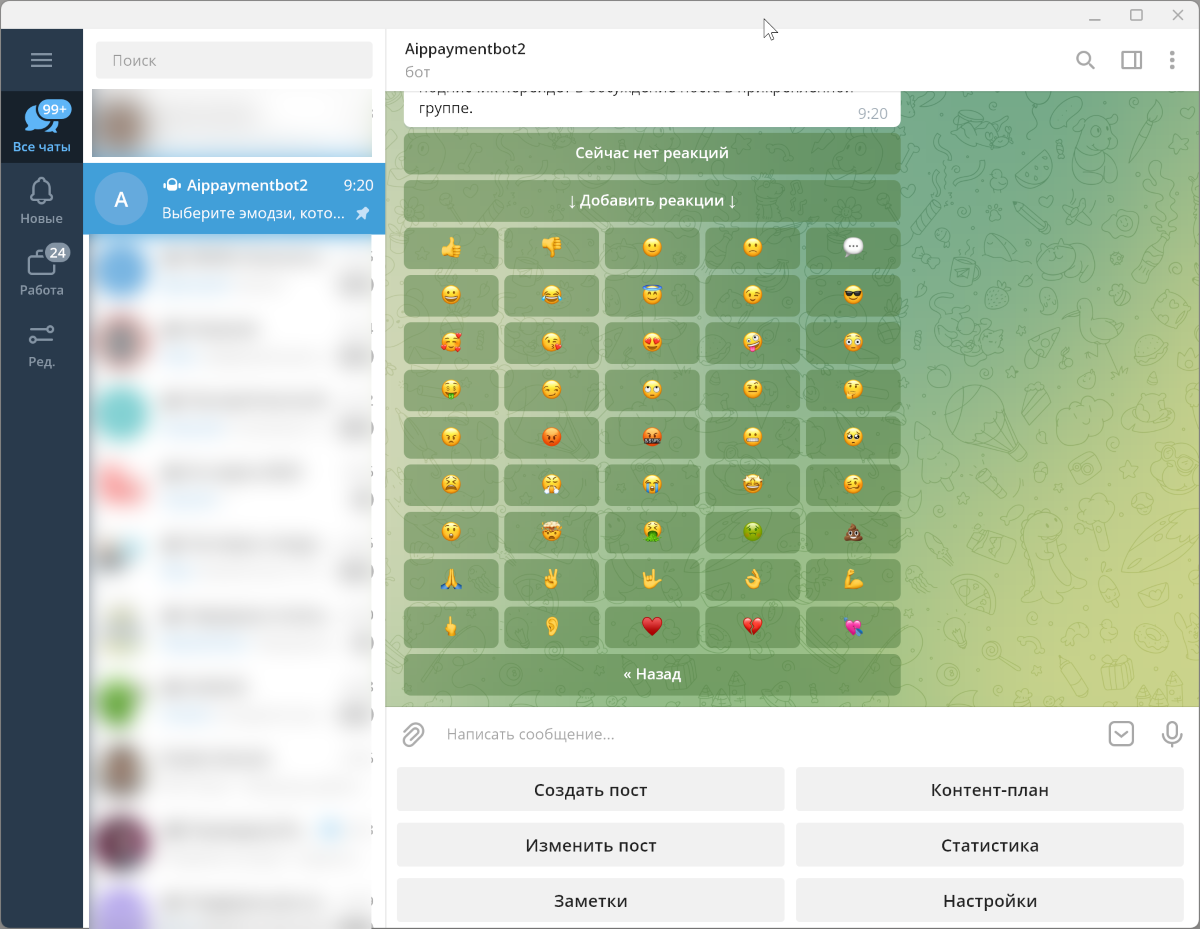Select the exploding head emoji
The width and height of the screenshot is (1200, 929).
(x=552, y=532)
